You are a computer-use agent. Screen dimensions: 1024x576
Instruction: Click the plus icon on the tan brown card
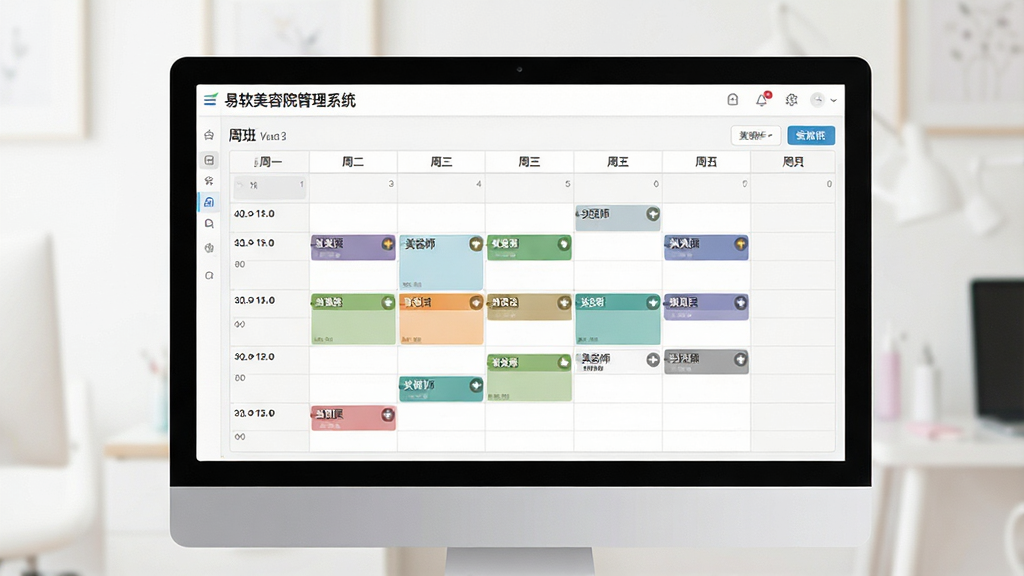tap(564, 302)
